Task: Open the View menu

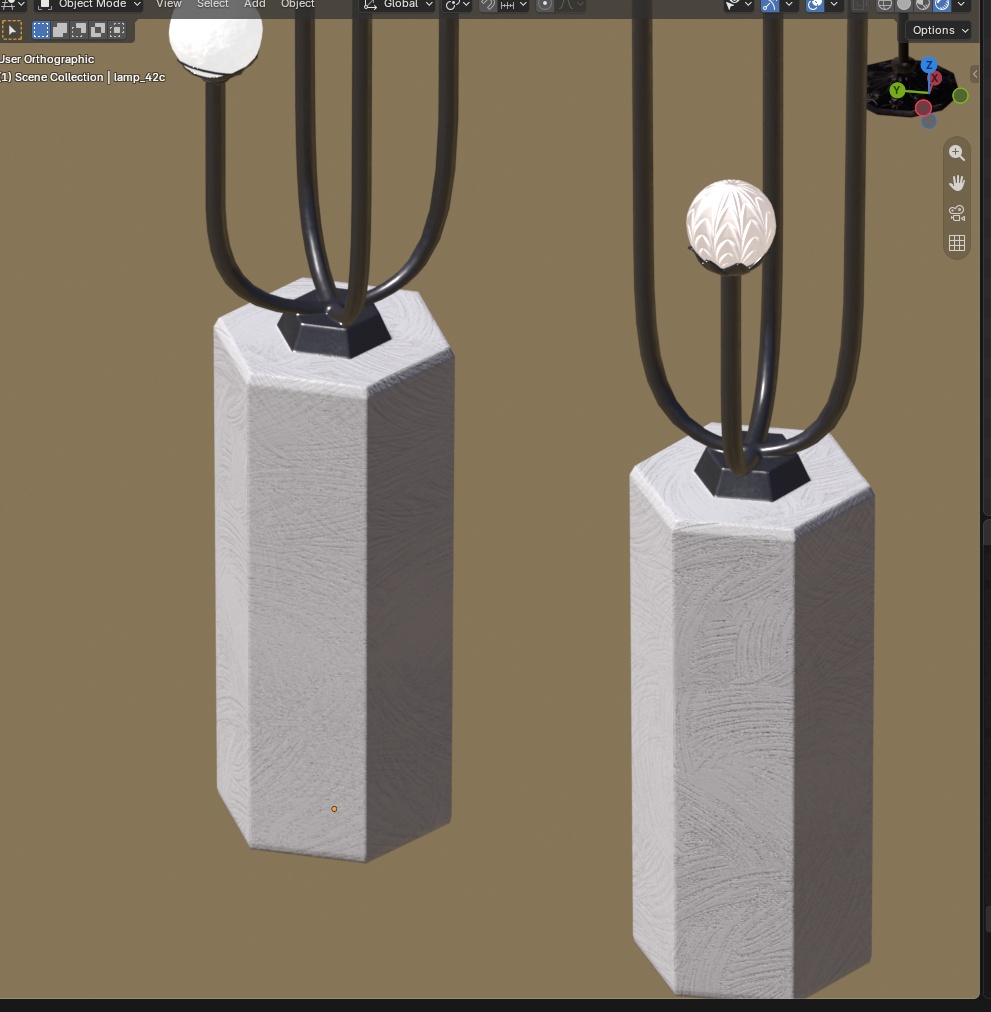Action: [169, 5]
